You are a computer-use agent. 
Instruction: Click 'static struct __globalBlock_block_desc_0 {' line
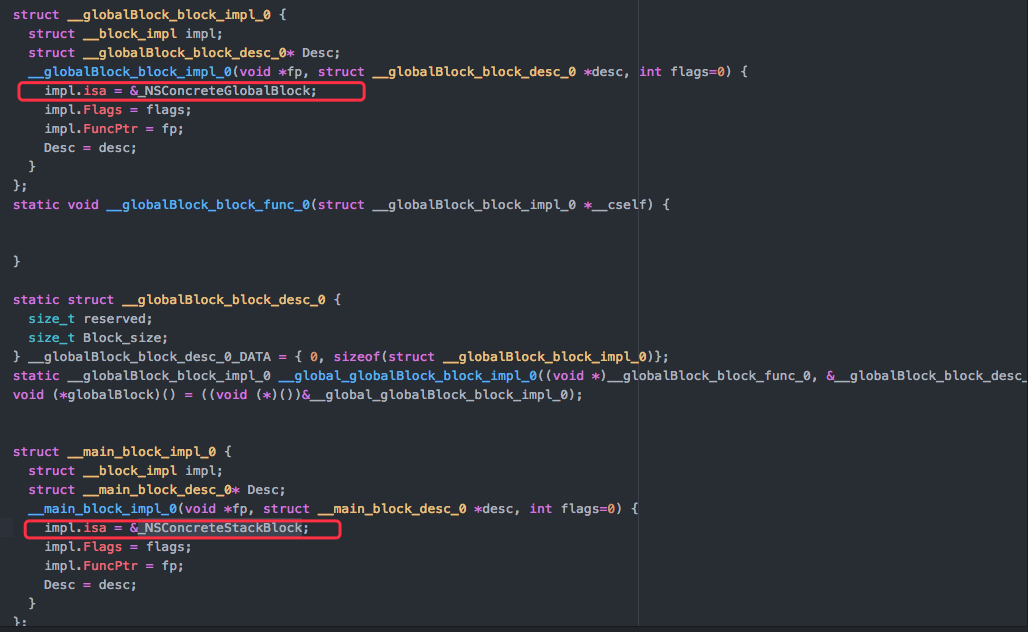coord(177,300)
